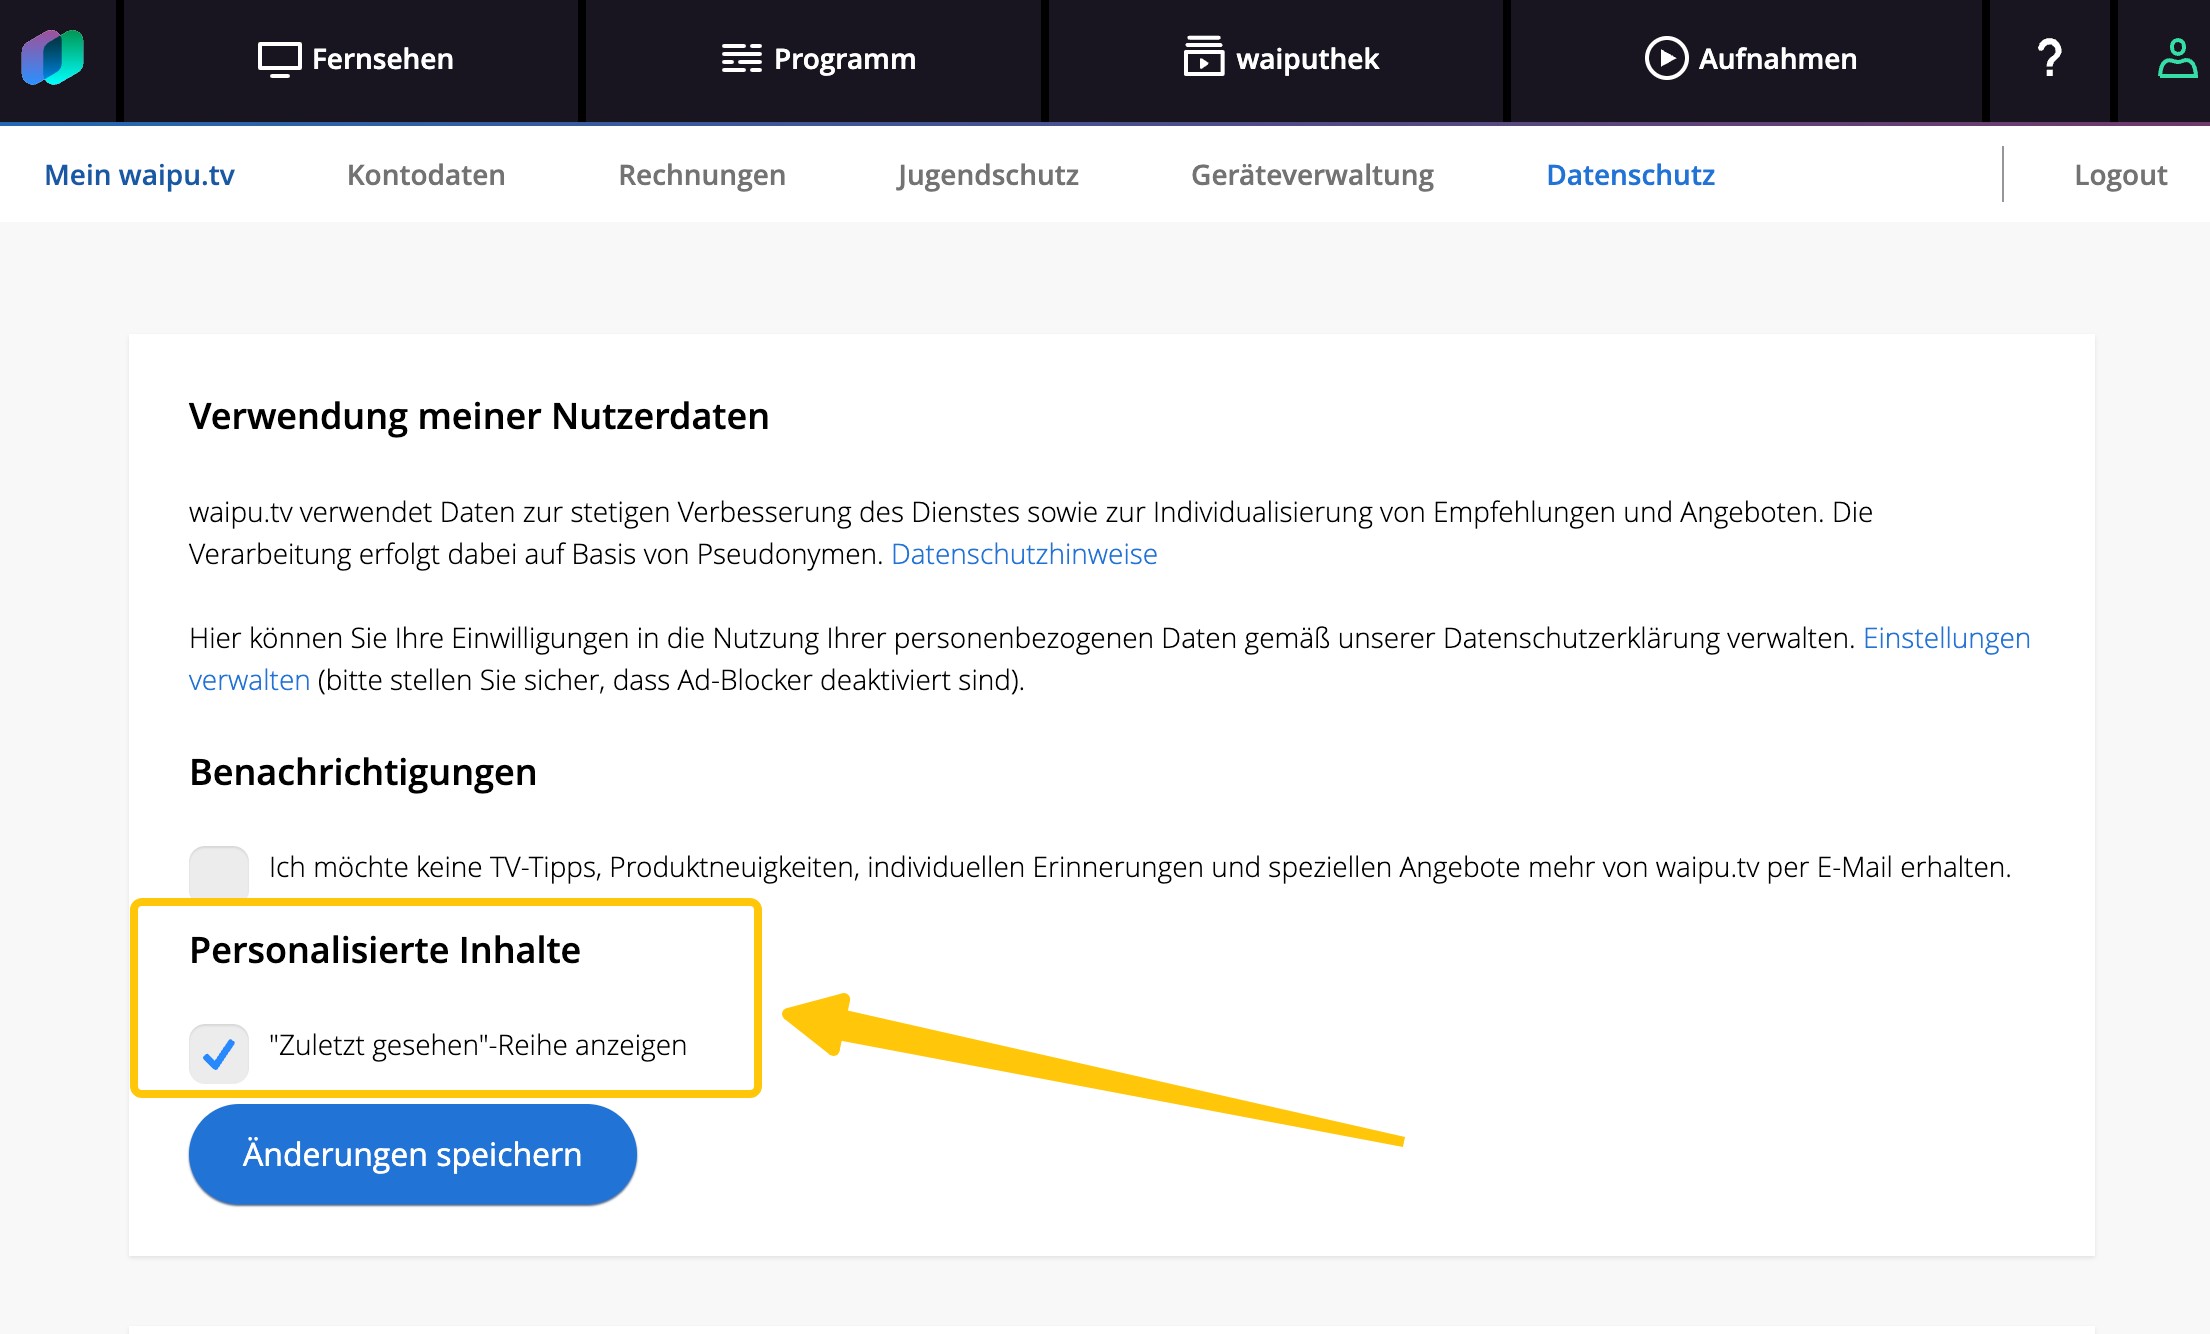Click the account profile icon
The image size is (2210, 1334).
(x=2175, y=59)
